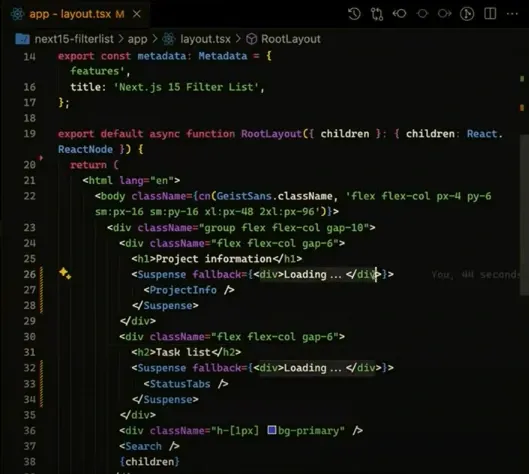Click line number 30 in the gutter
The height and width of the screenshot is (474, 529).
pyautogui.click(x=30, y=337)
